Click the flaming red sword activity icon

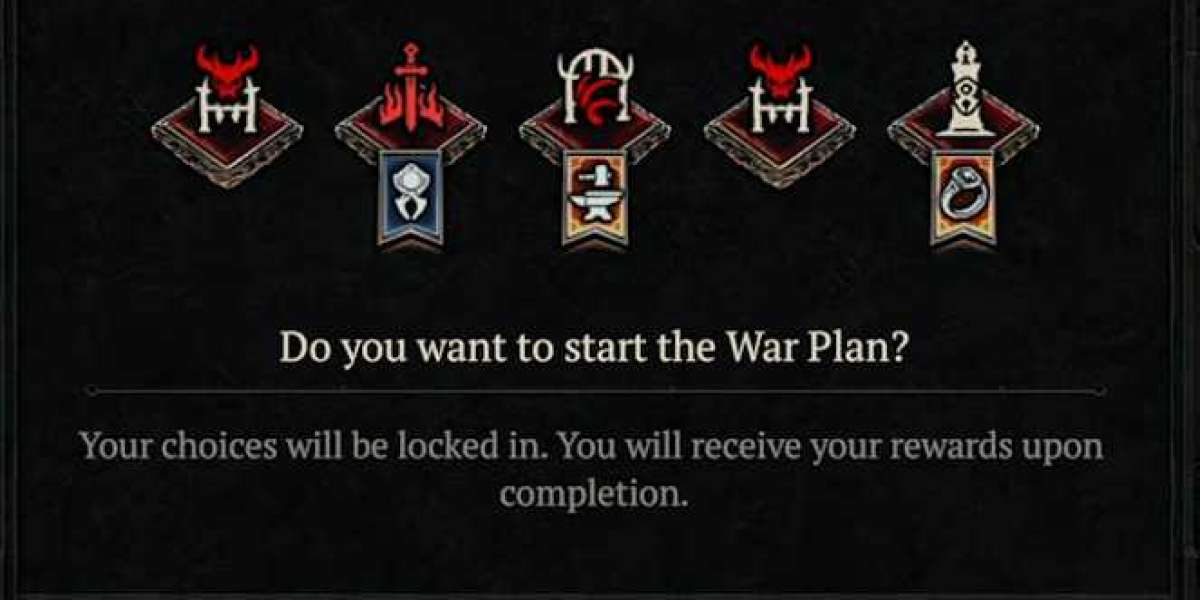pyautogui.click(x=411, y=87)
